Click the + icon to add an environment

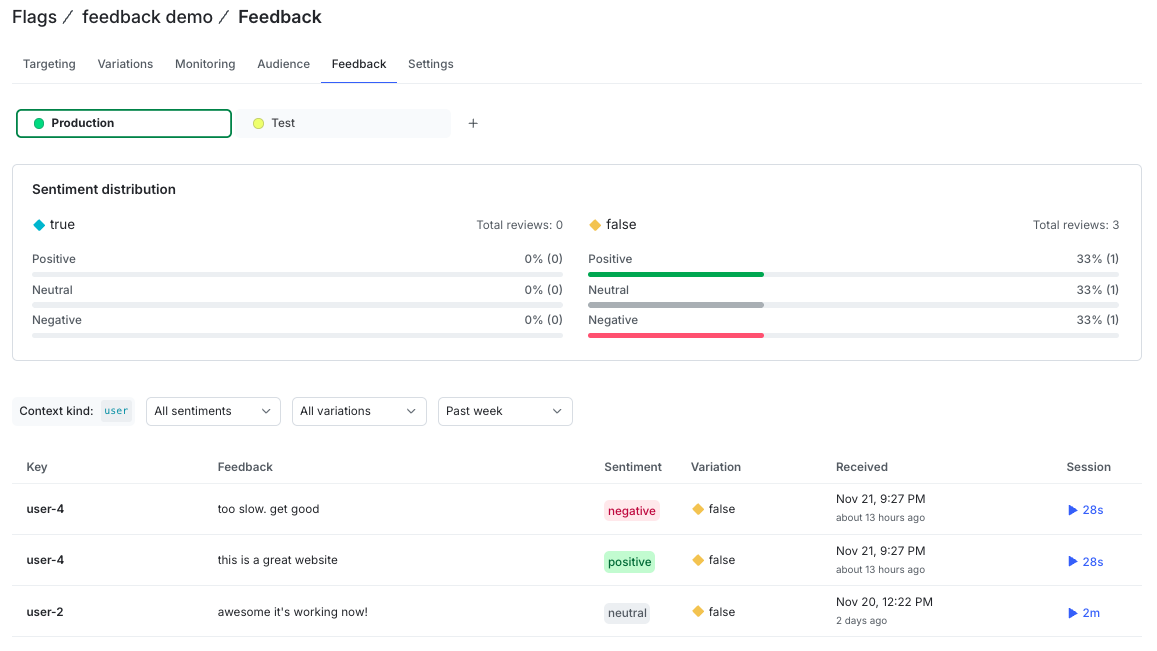tap(472, 122)
